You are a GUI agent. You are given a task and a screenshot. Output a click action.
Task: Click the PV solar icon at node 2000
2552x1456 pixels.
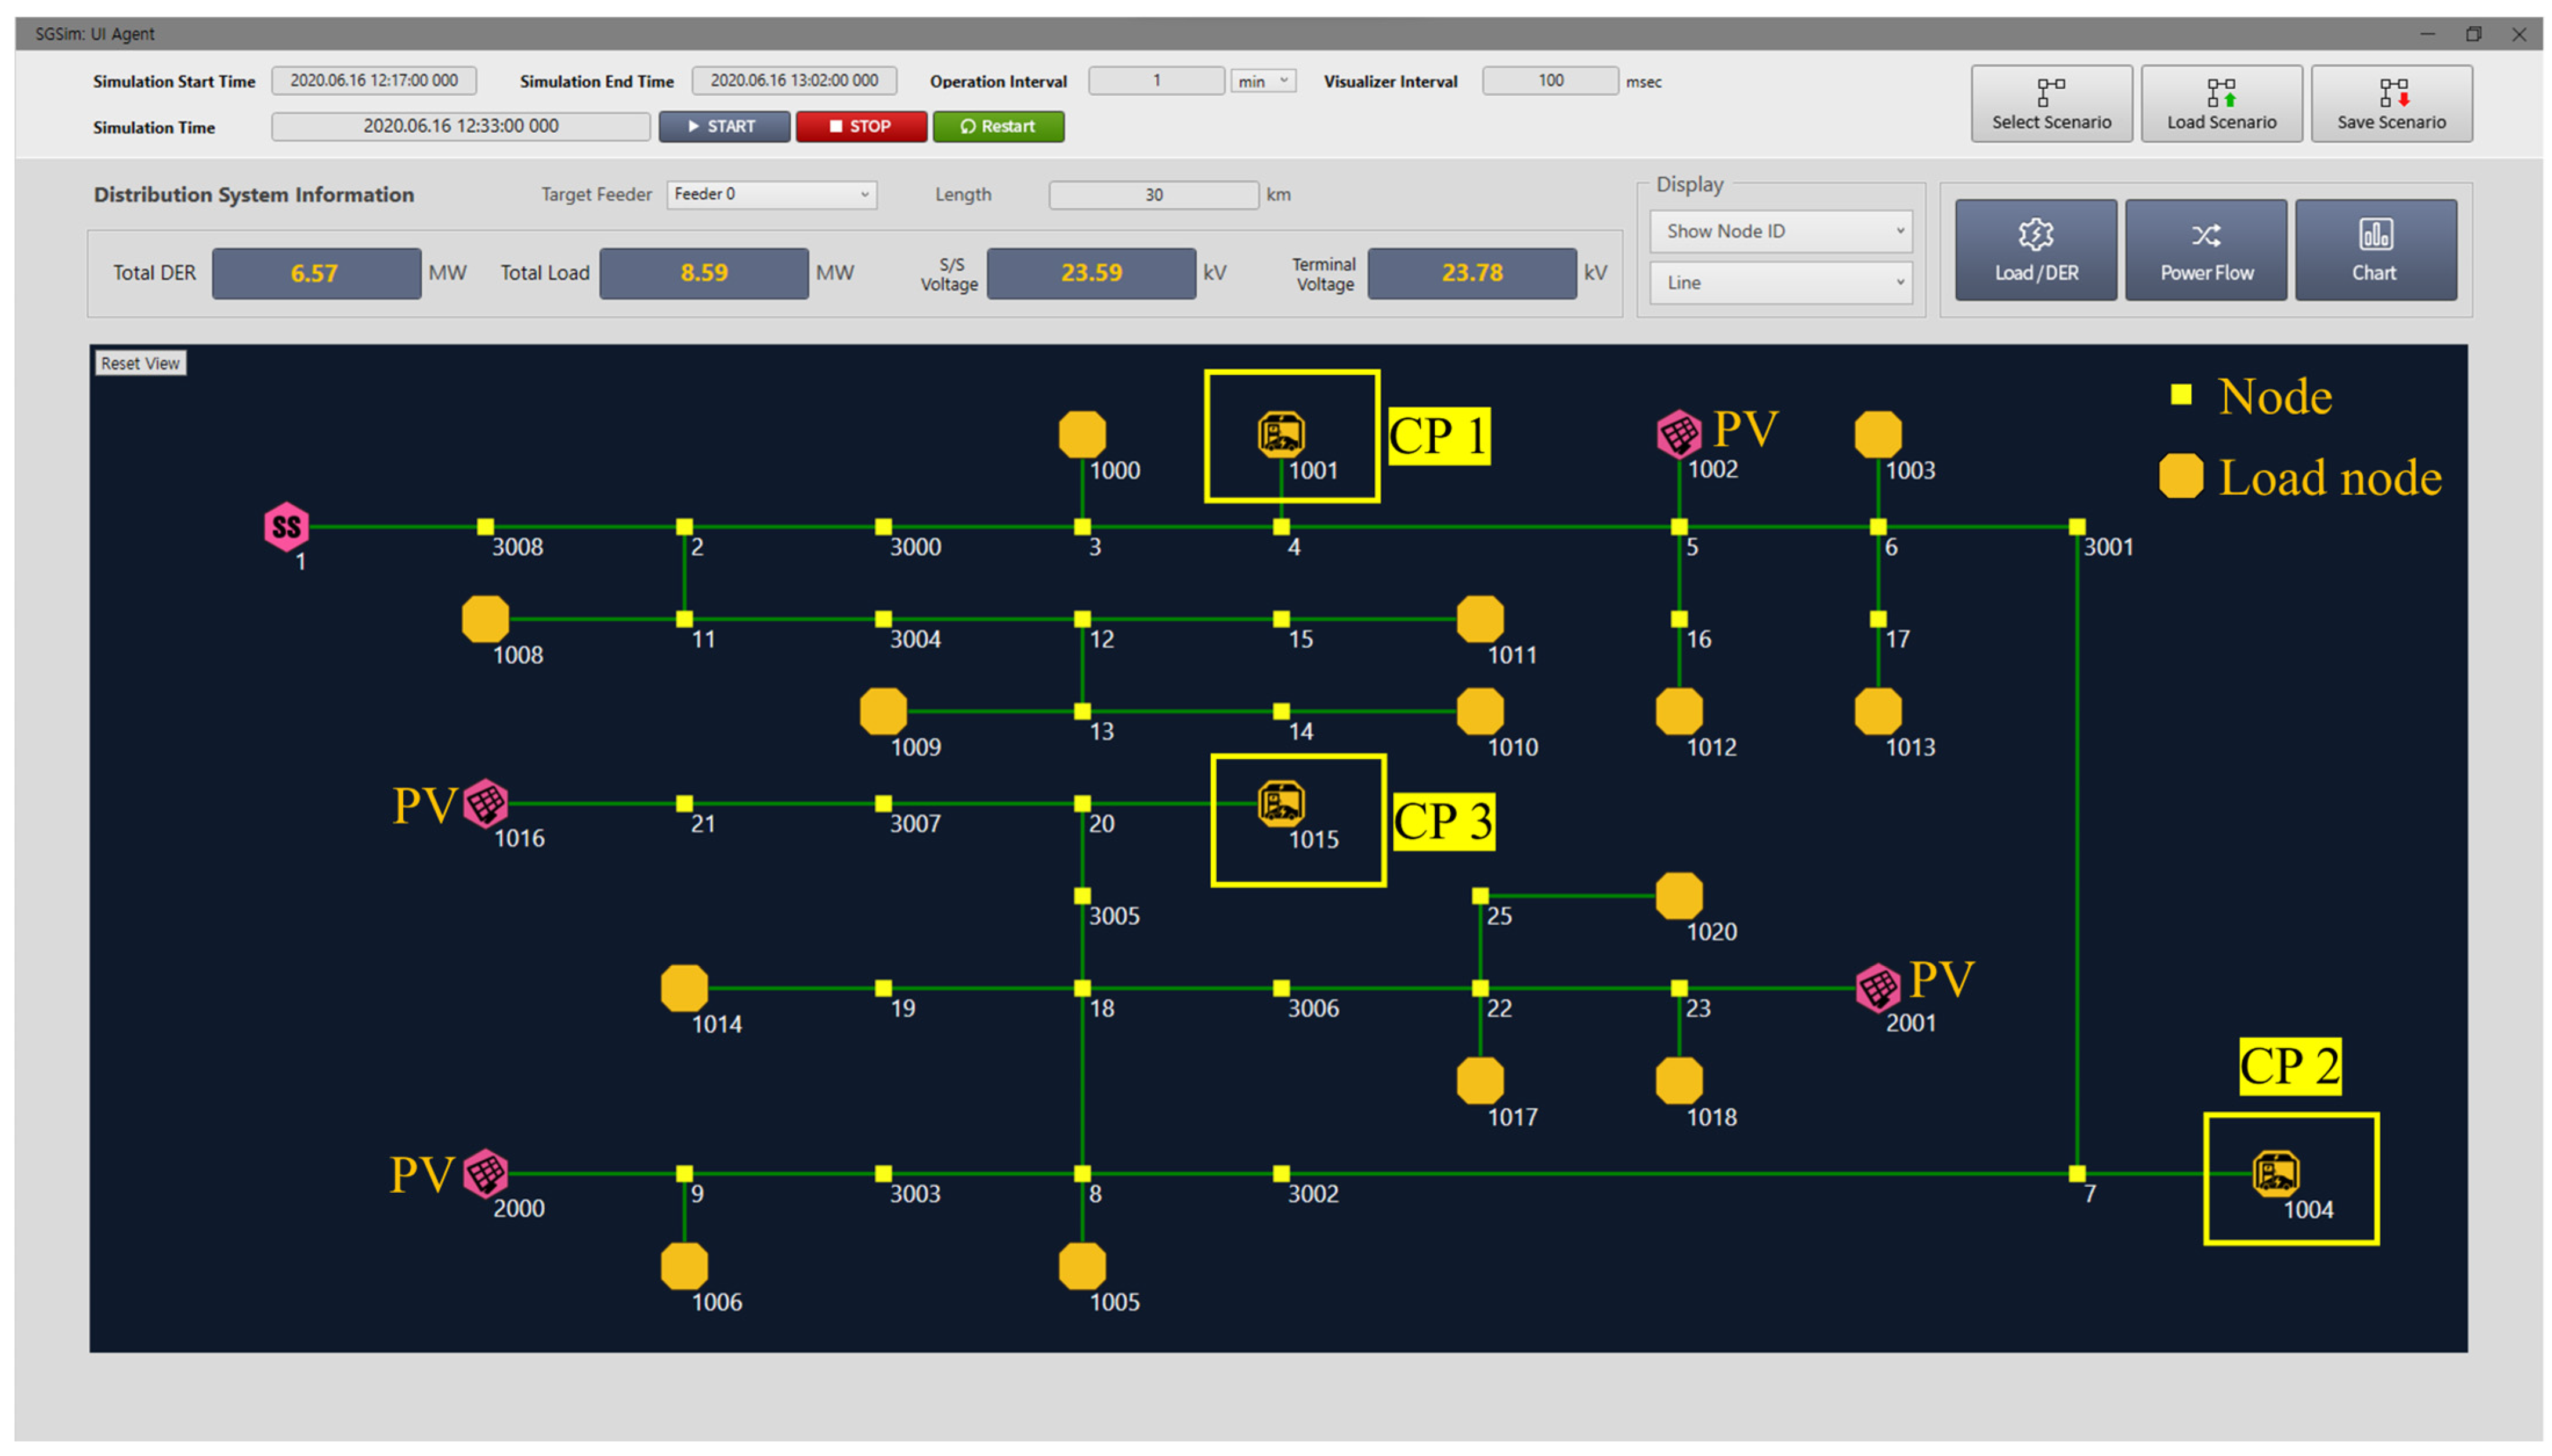point(486,1173)
